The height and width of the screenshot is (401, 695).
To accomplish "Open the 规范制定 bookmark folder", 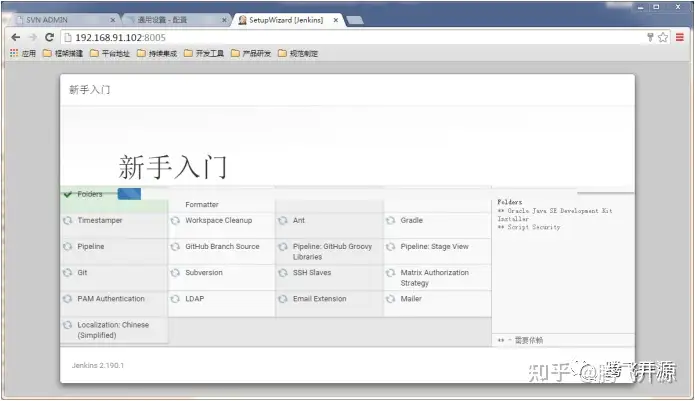I will [x=298, y=54].
